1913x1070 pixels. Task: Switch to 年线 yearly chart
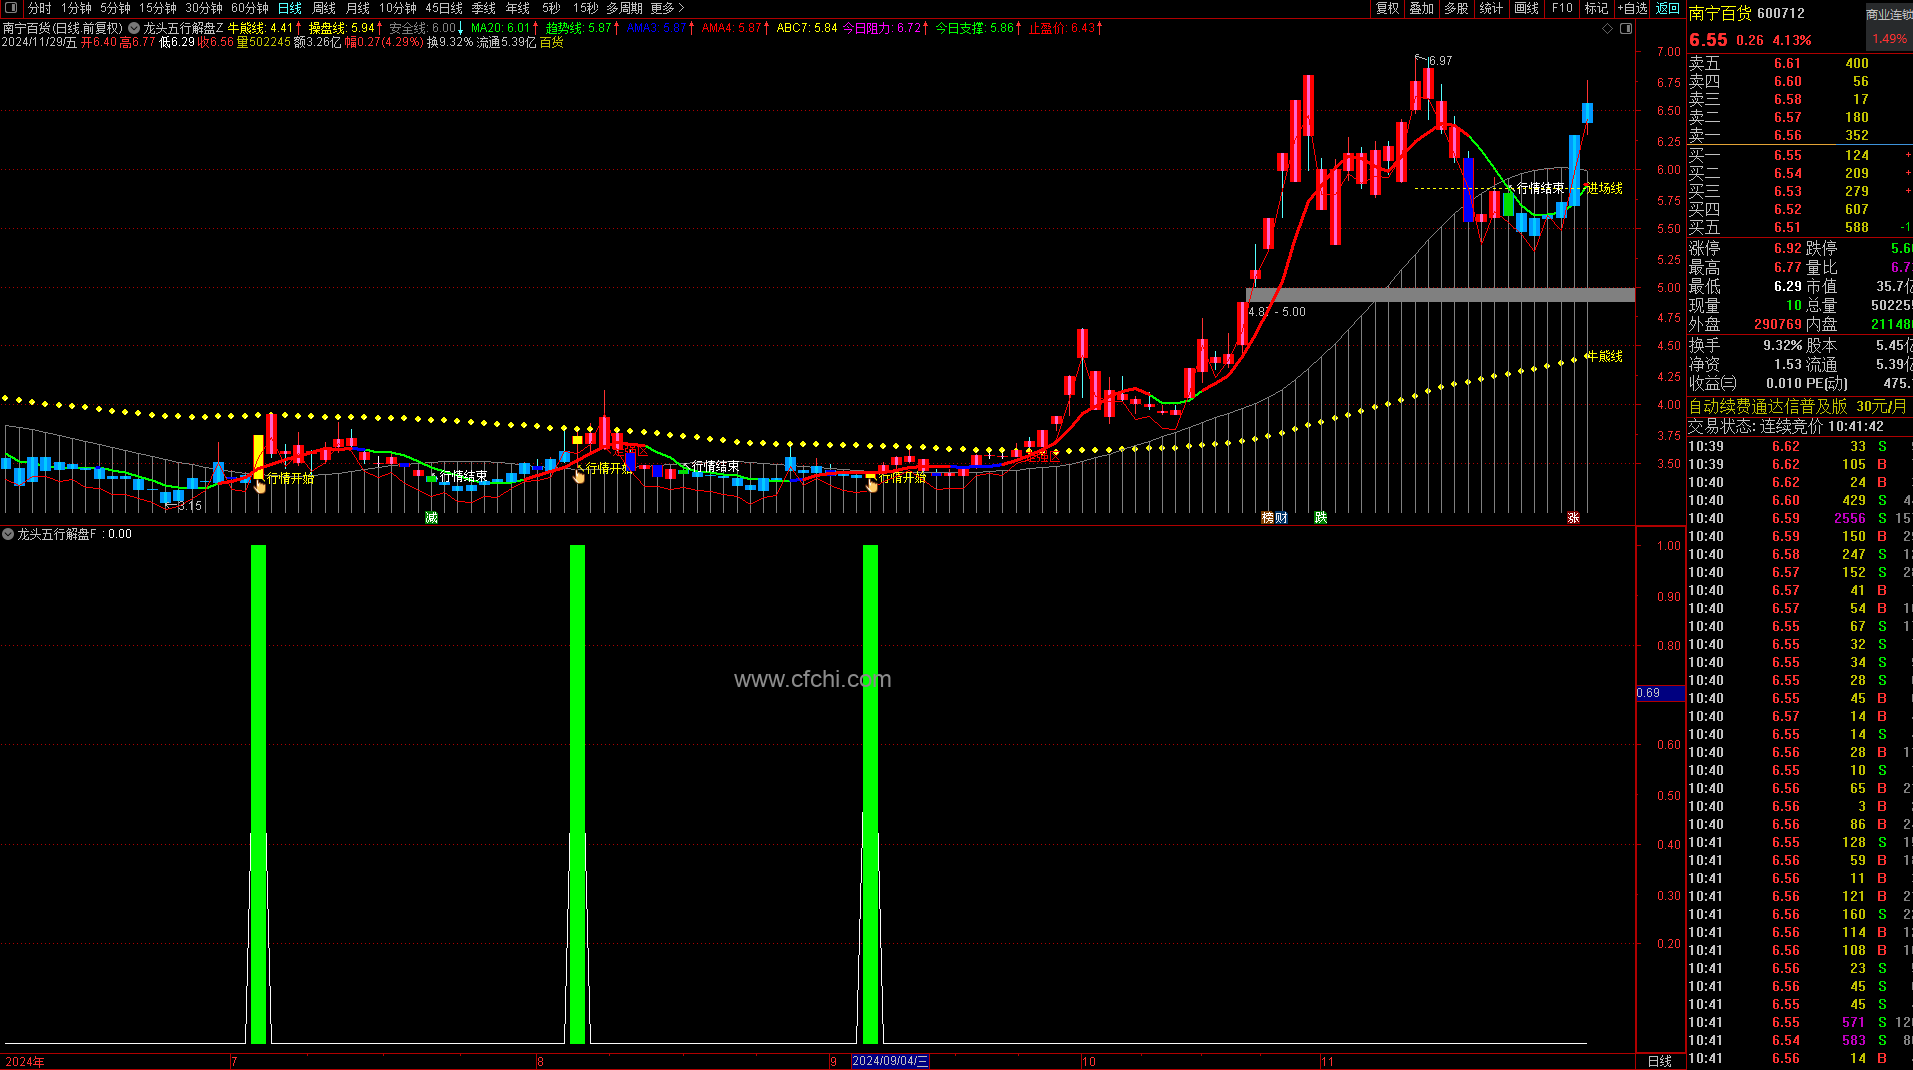(518, 8)
